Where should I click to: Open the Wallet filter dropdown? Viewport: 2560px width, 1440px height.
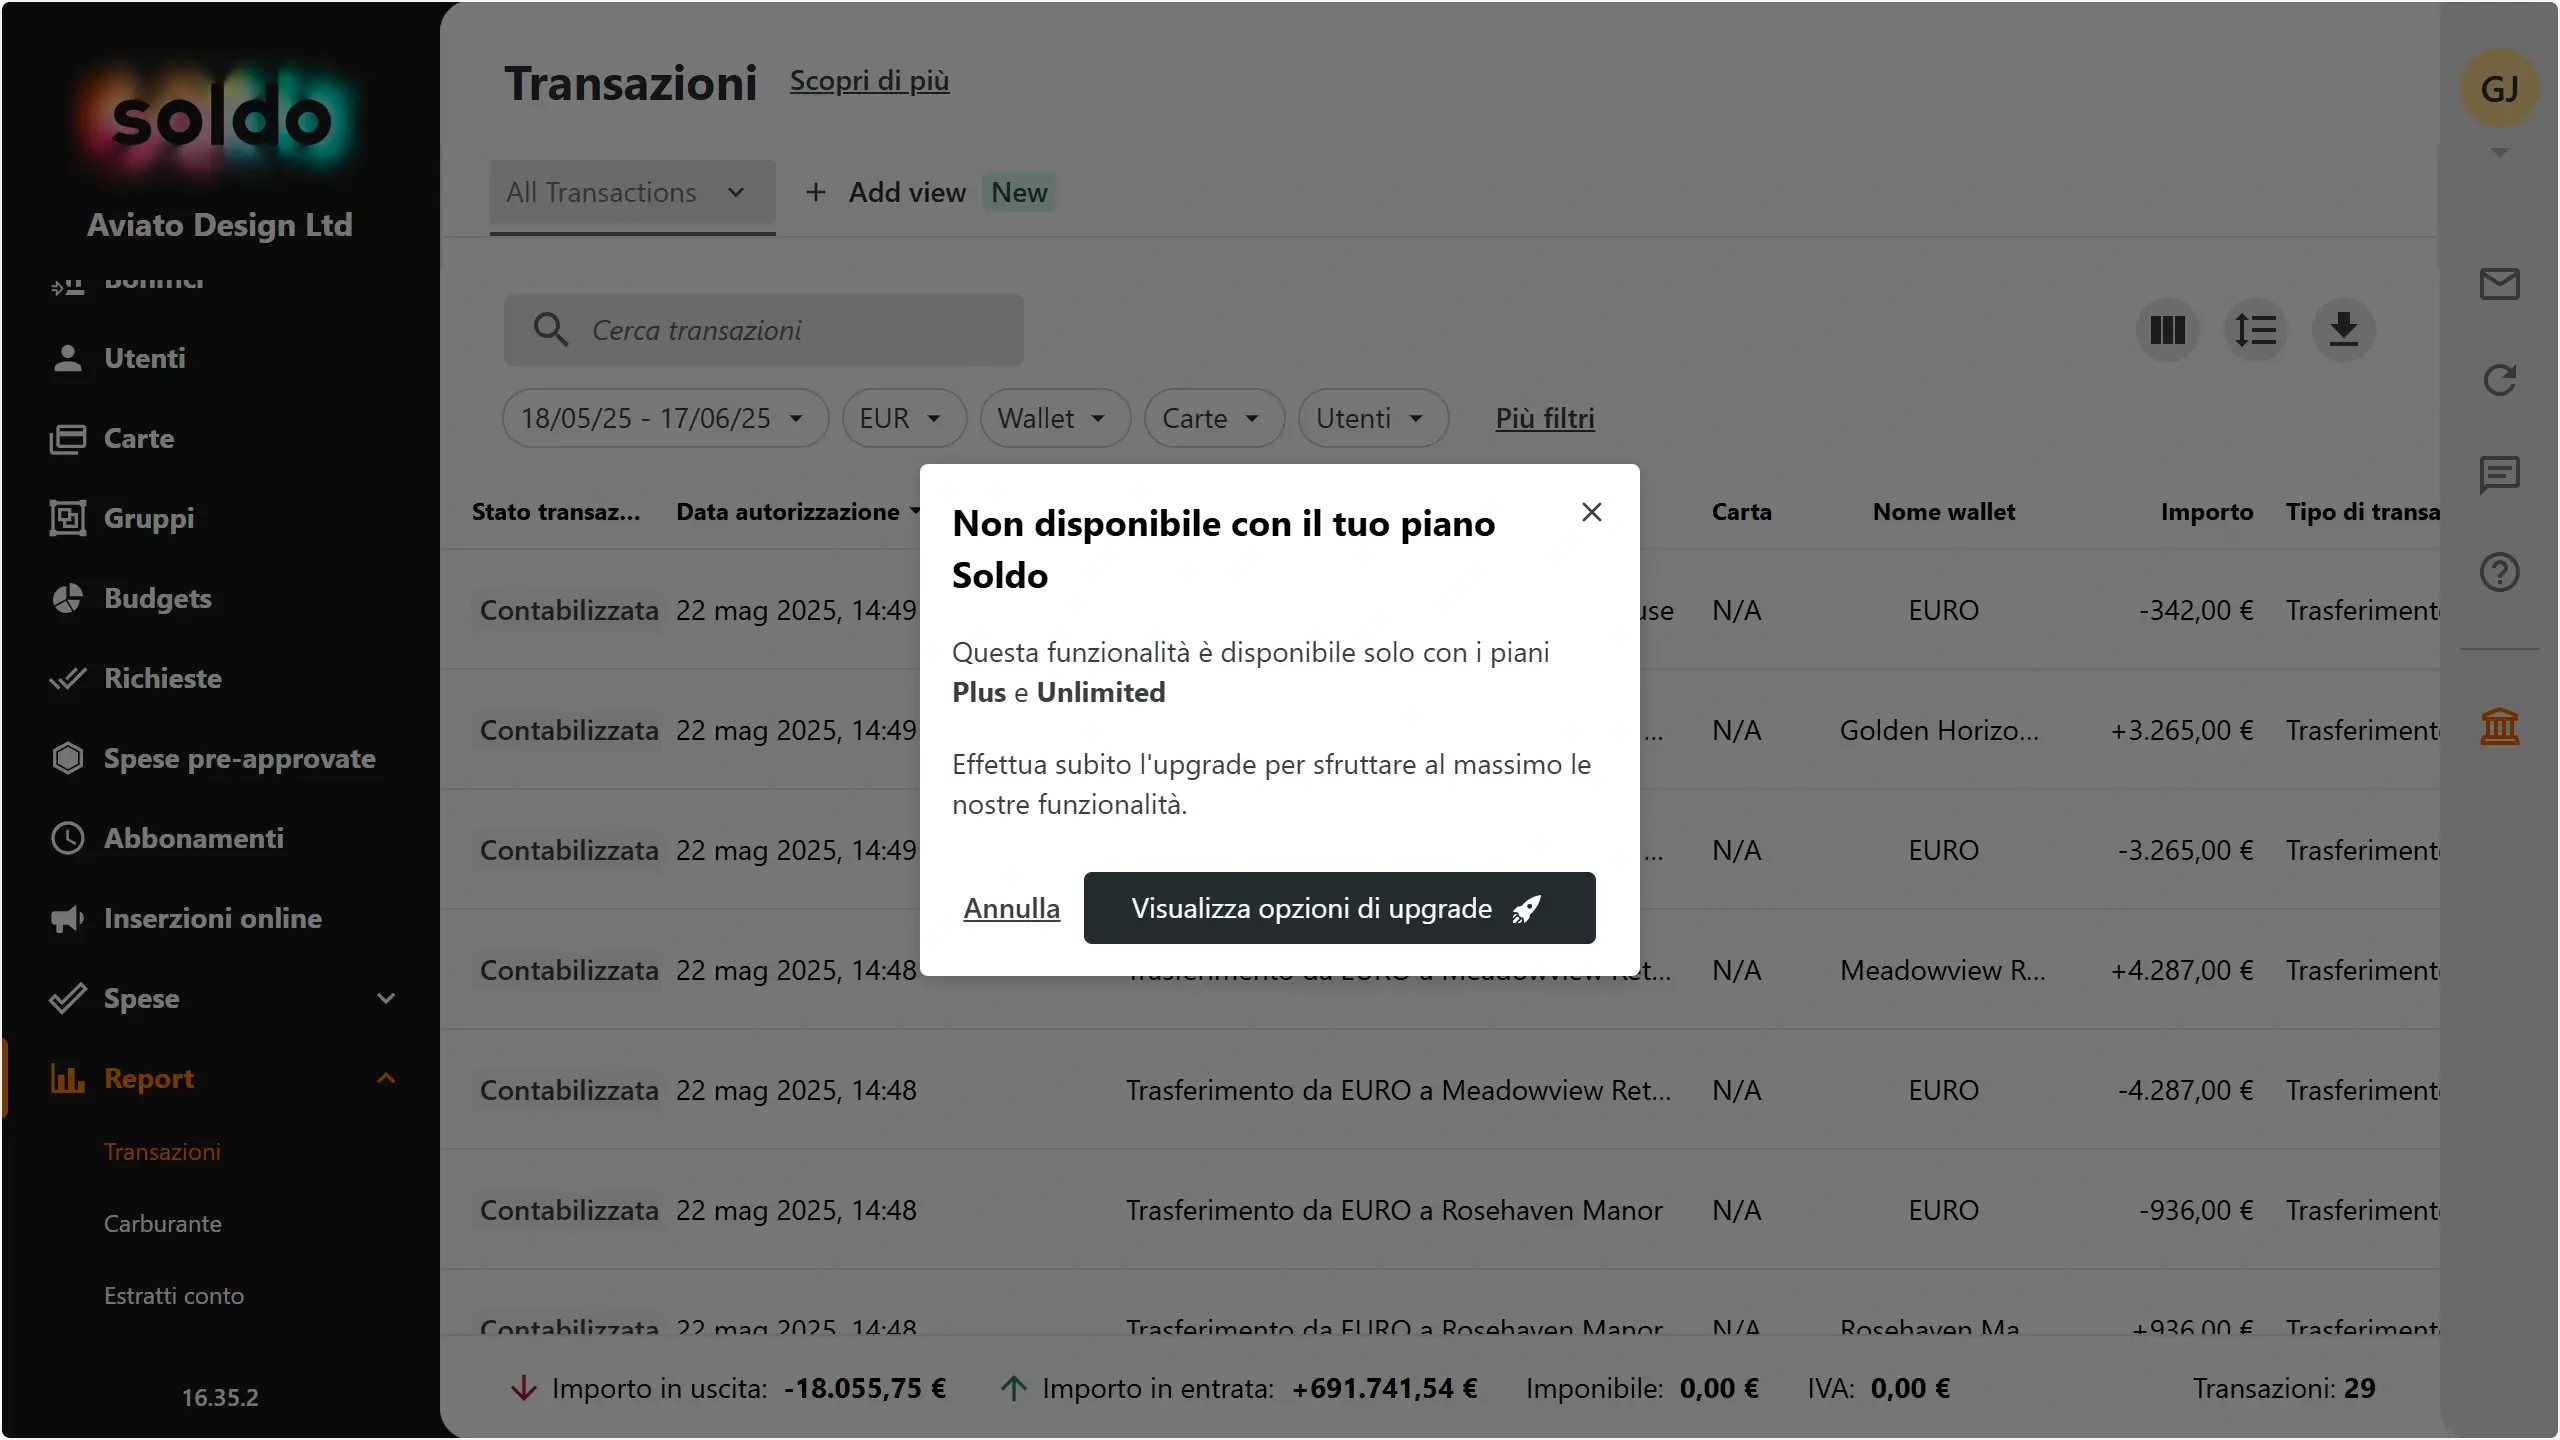tap(1055, 418)
